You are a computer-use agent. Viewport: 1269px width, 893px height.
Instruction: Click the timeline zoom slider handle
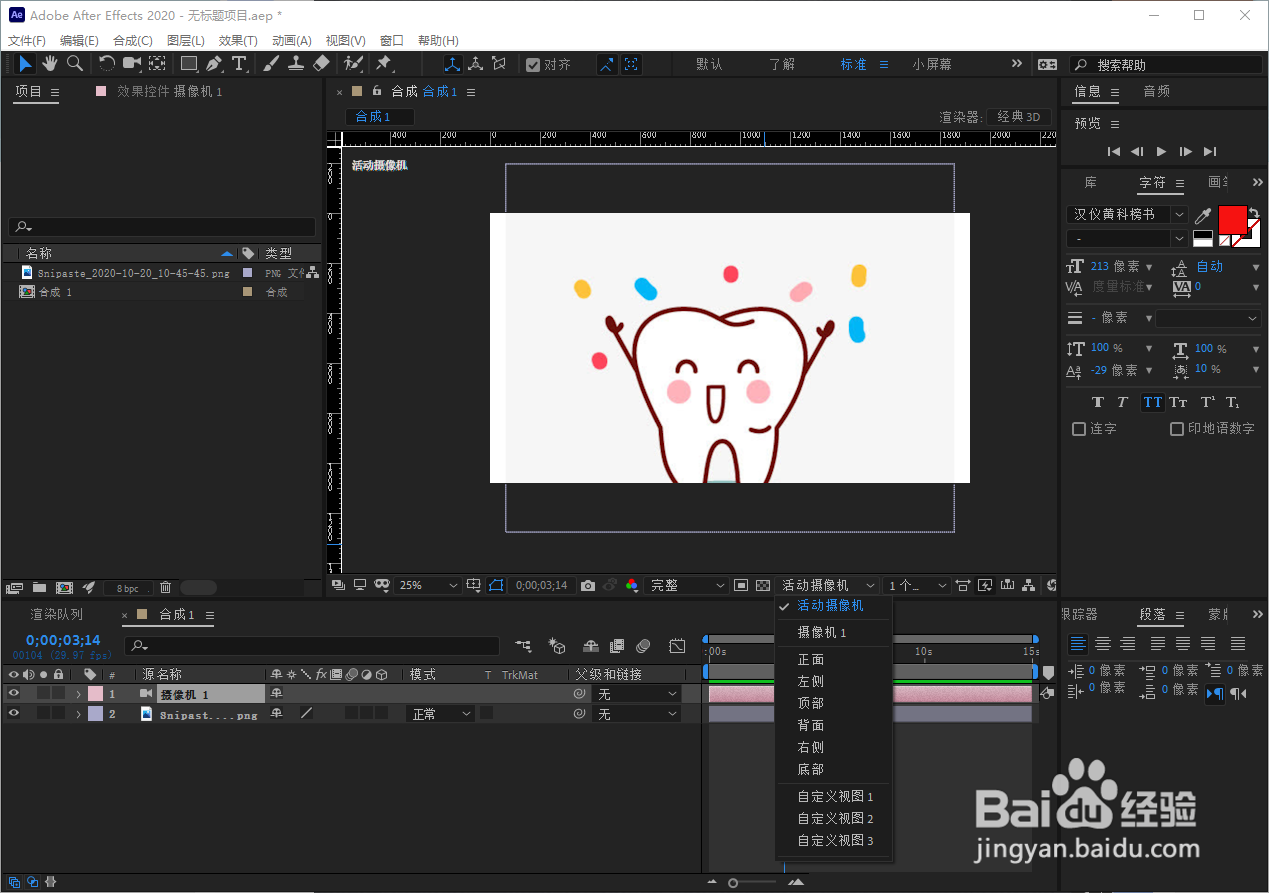(x=733, y=883)
